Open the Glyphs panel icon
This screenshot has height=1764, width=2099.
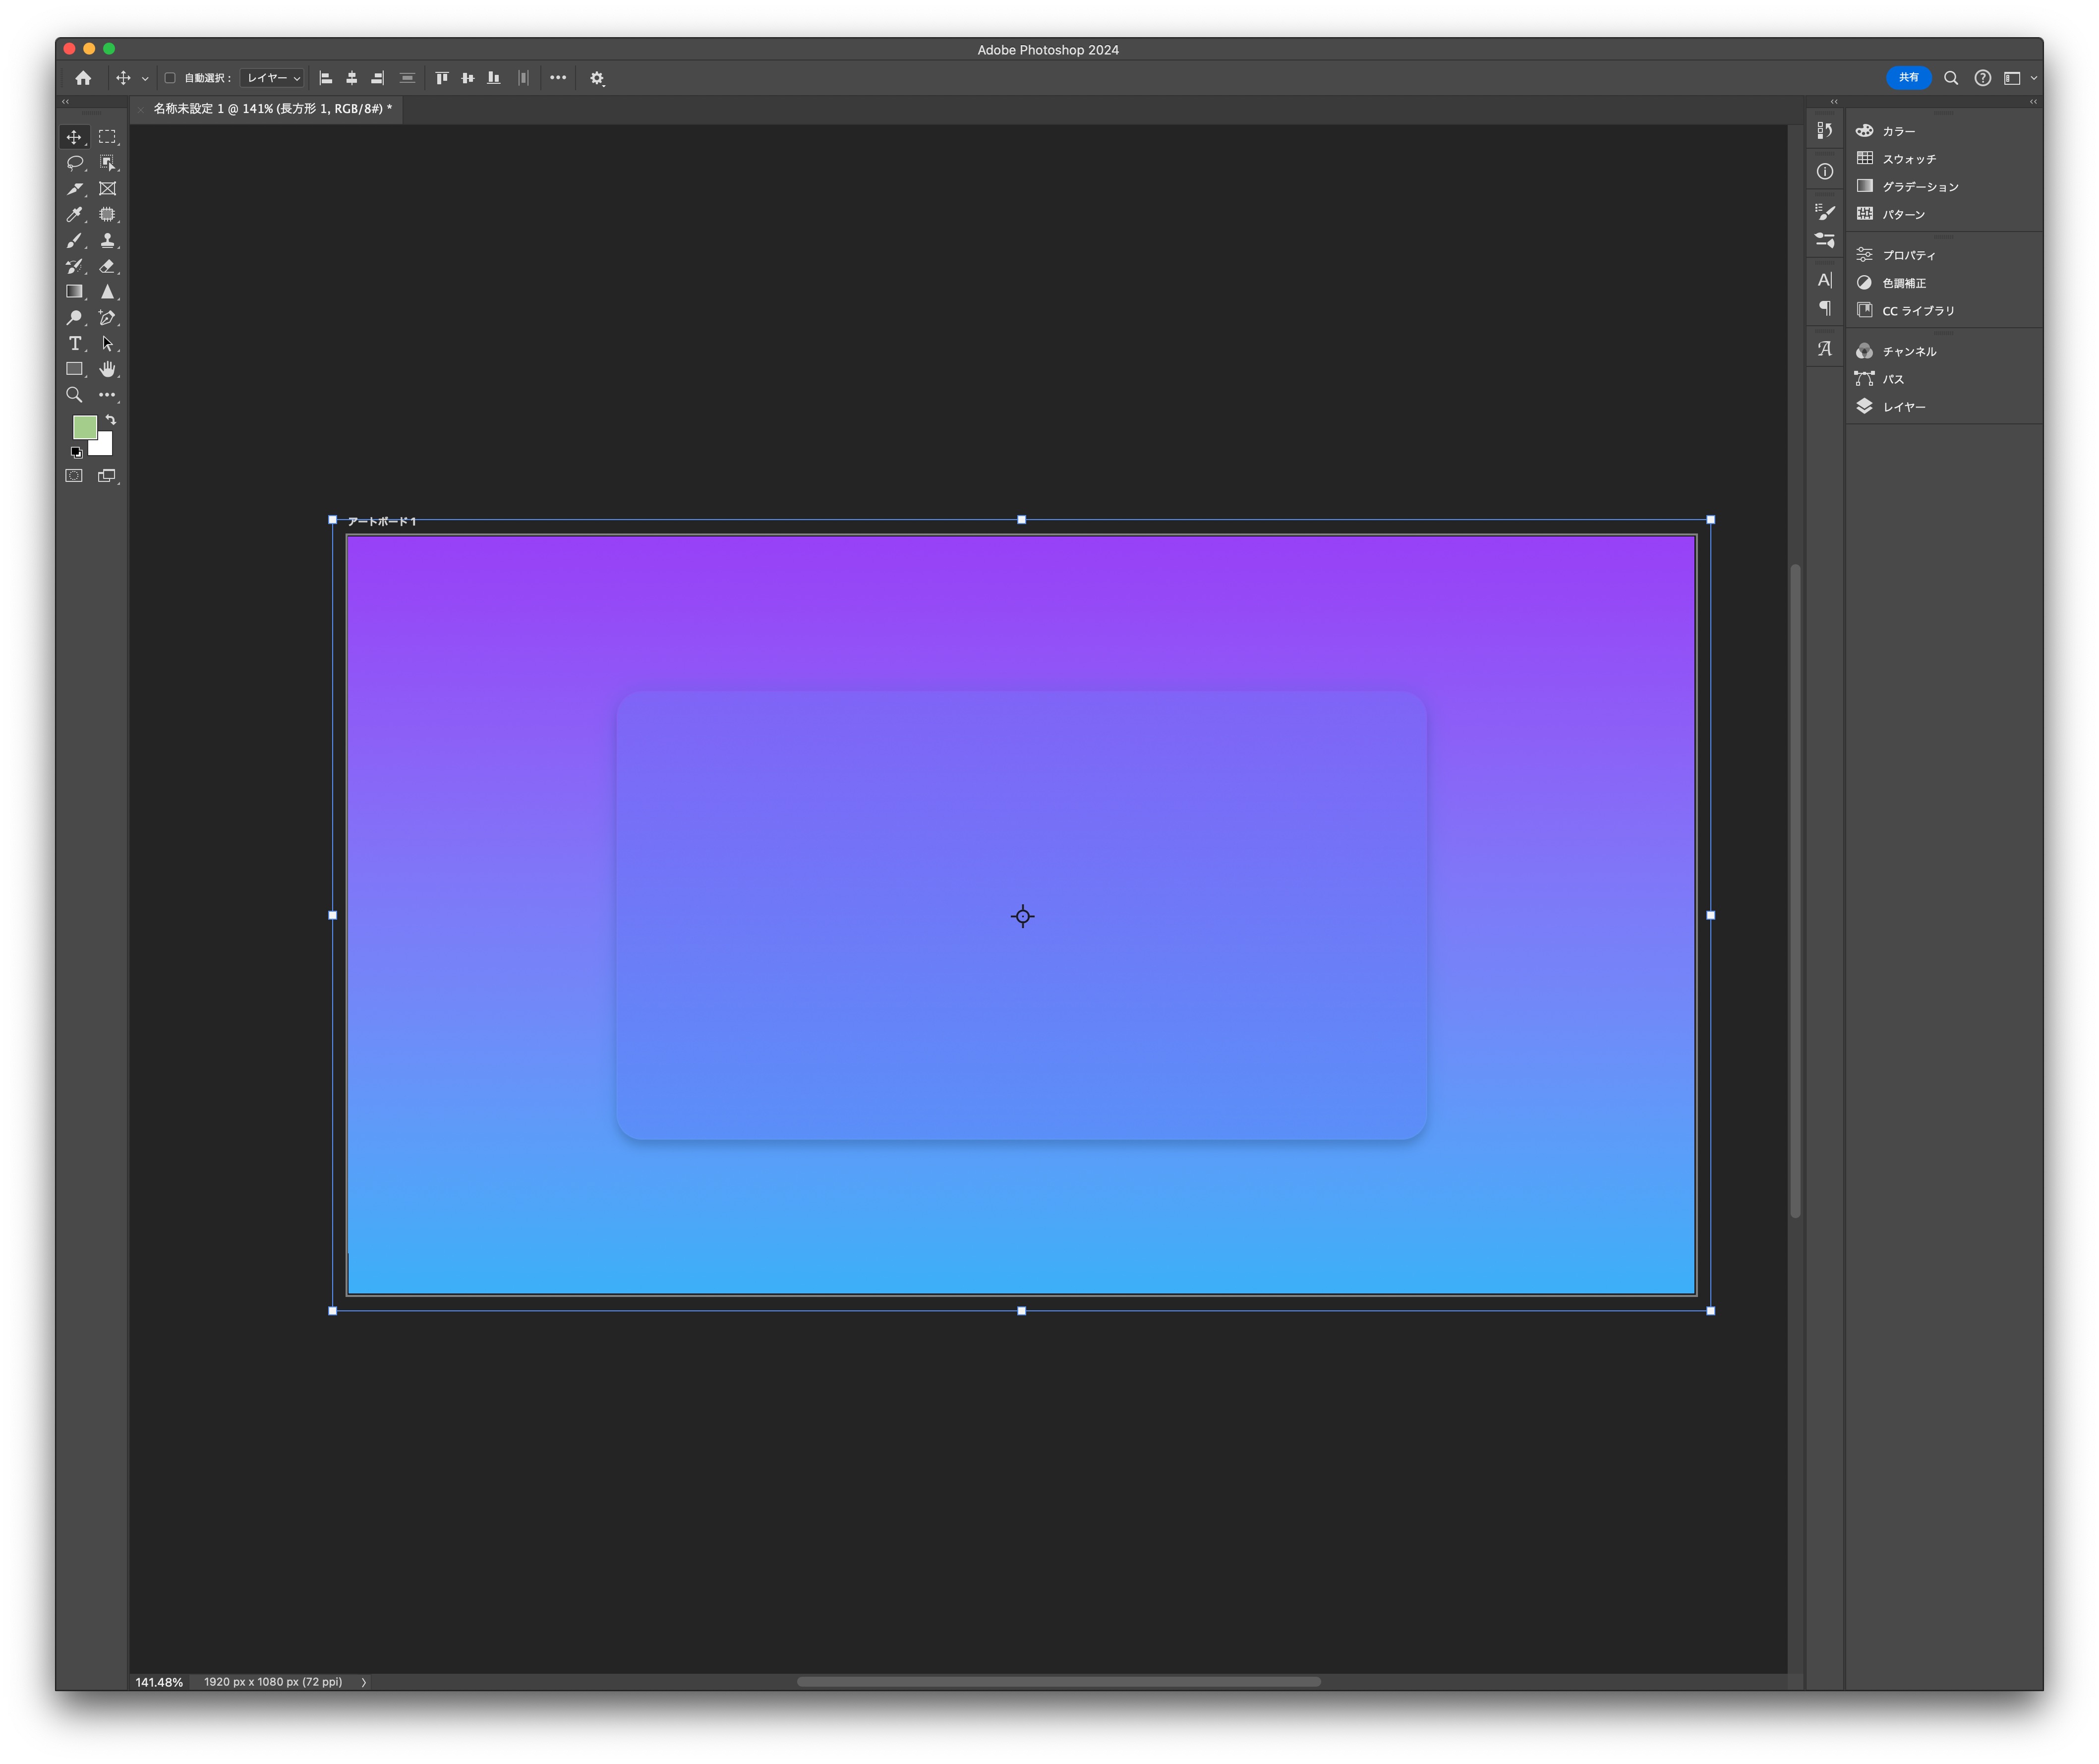click(x=1825, y=349)
